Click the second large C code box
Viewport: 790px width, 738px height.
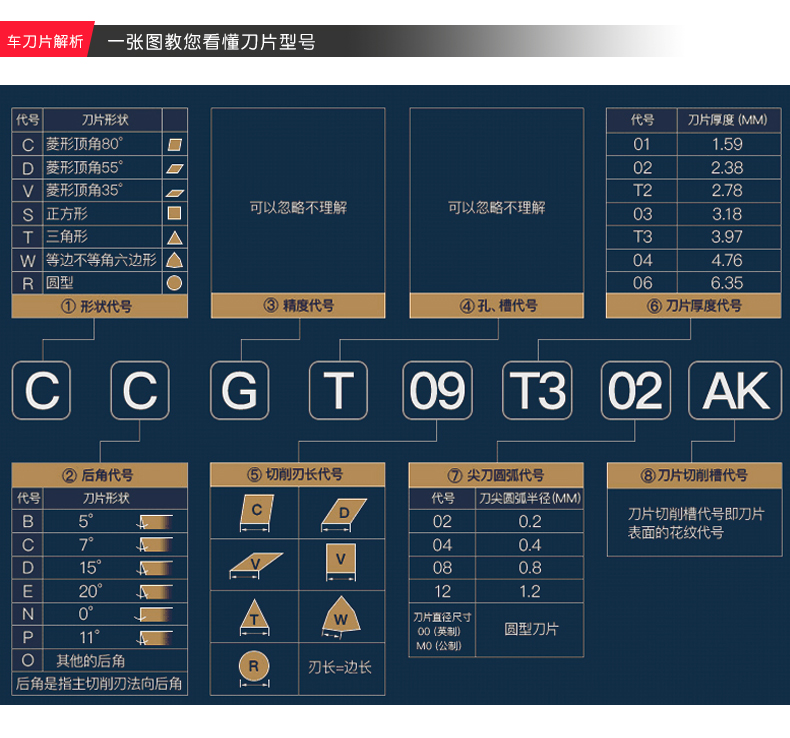pos(140,390)
